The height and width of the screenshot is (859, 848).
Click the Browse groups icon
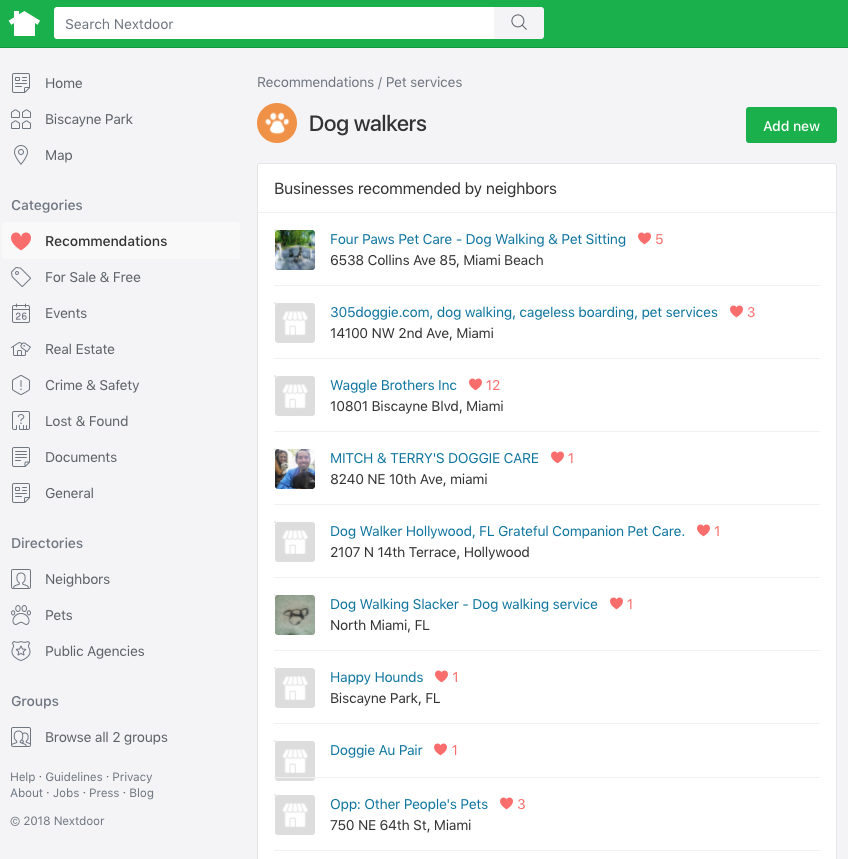point(21,737)
